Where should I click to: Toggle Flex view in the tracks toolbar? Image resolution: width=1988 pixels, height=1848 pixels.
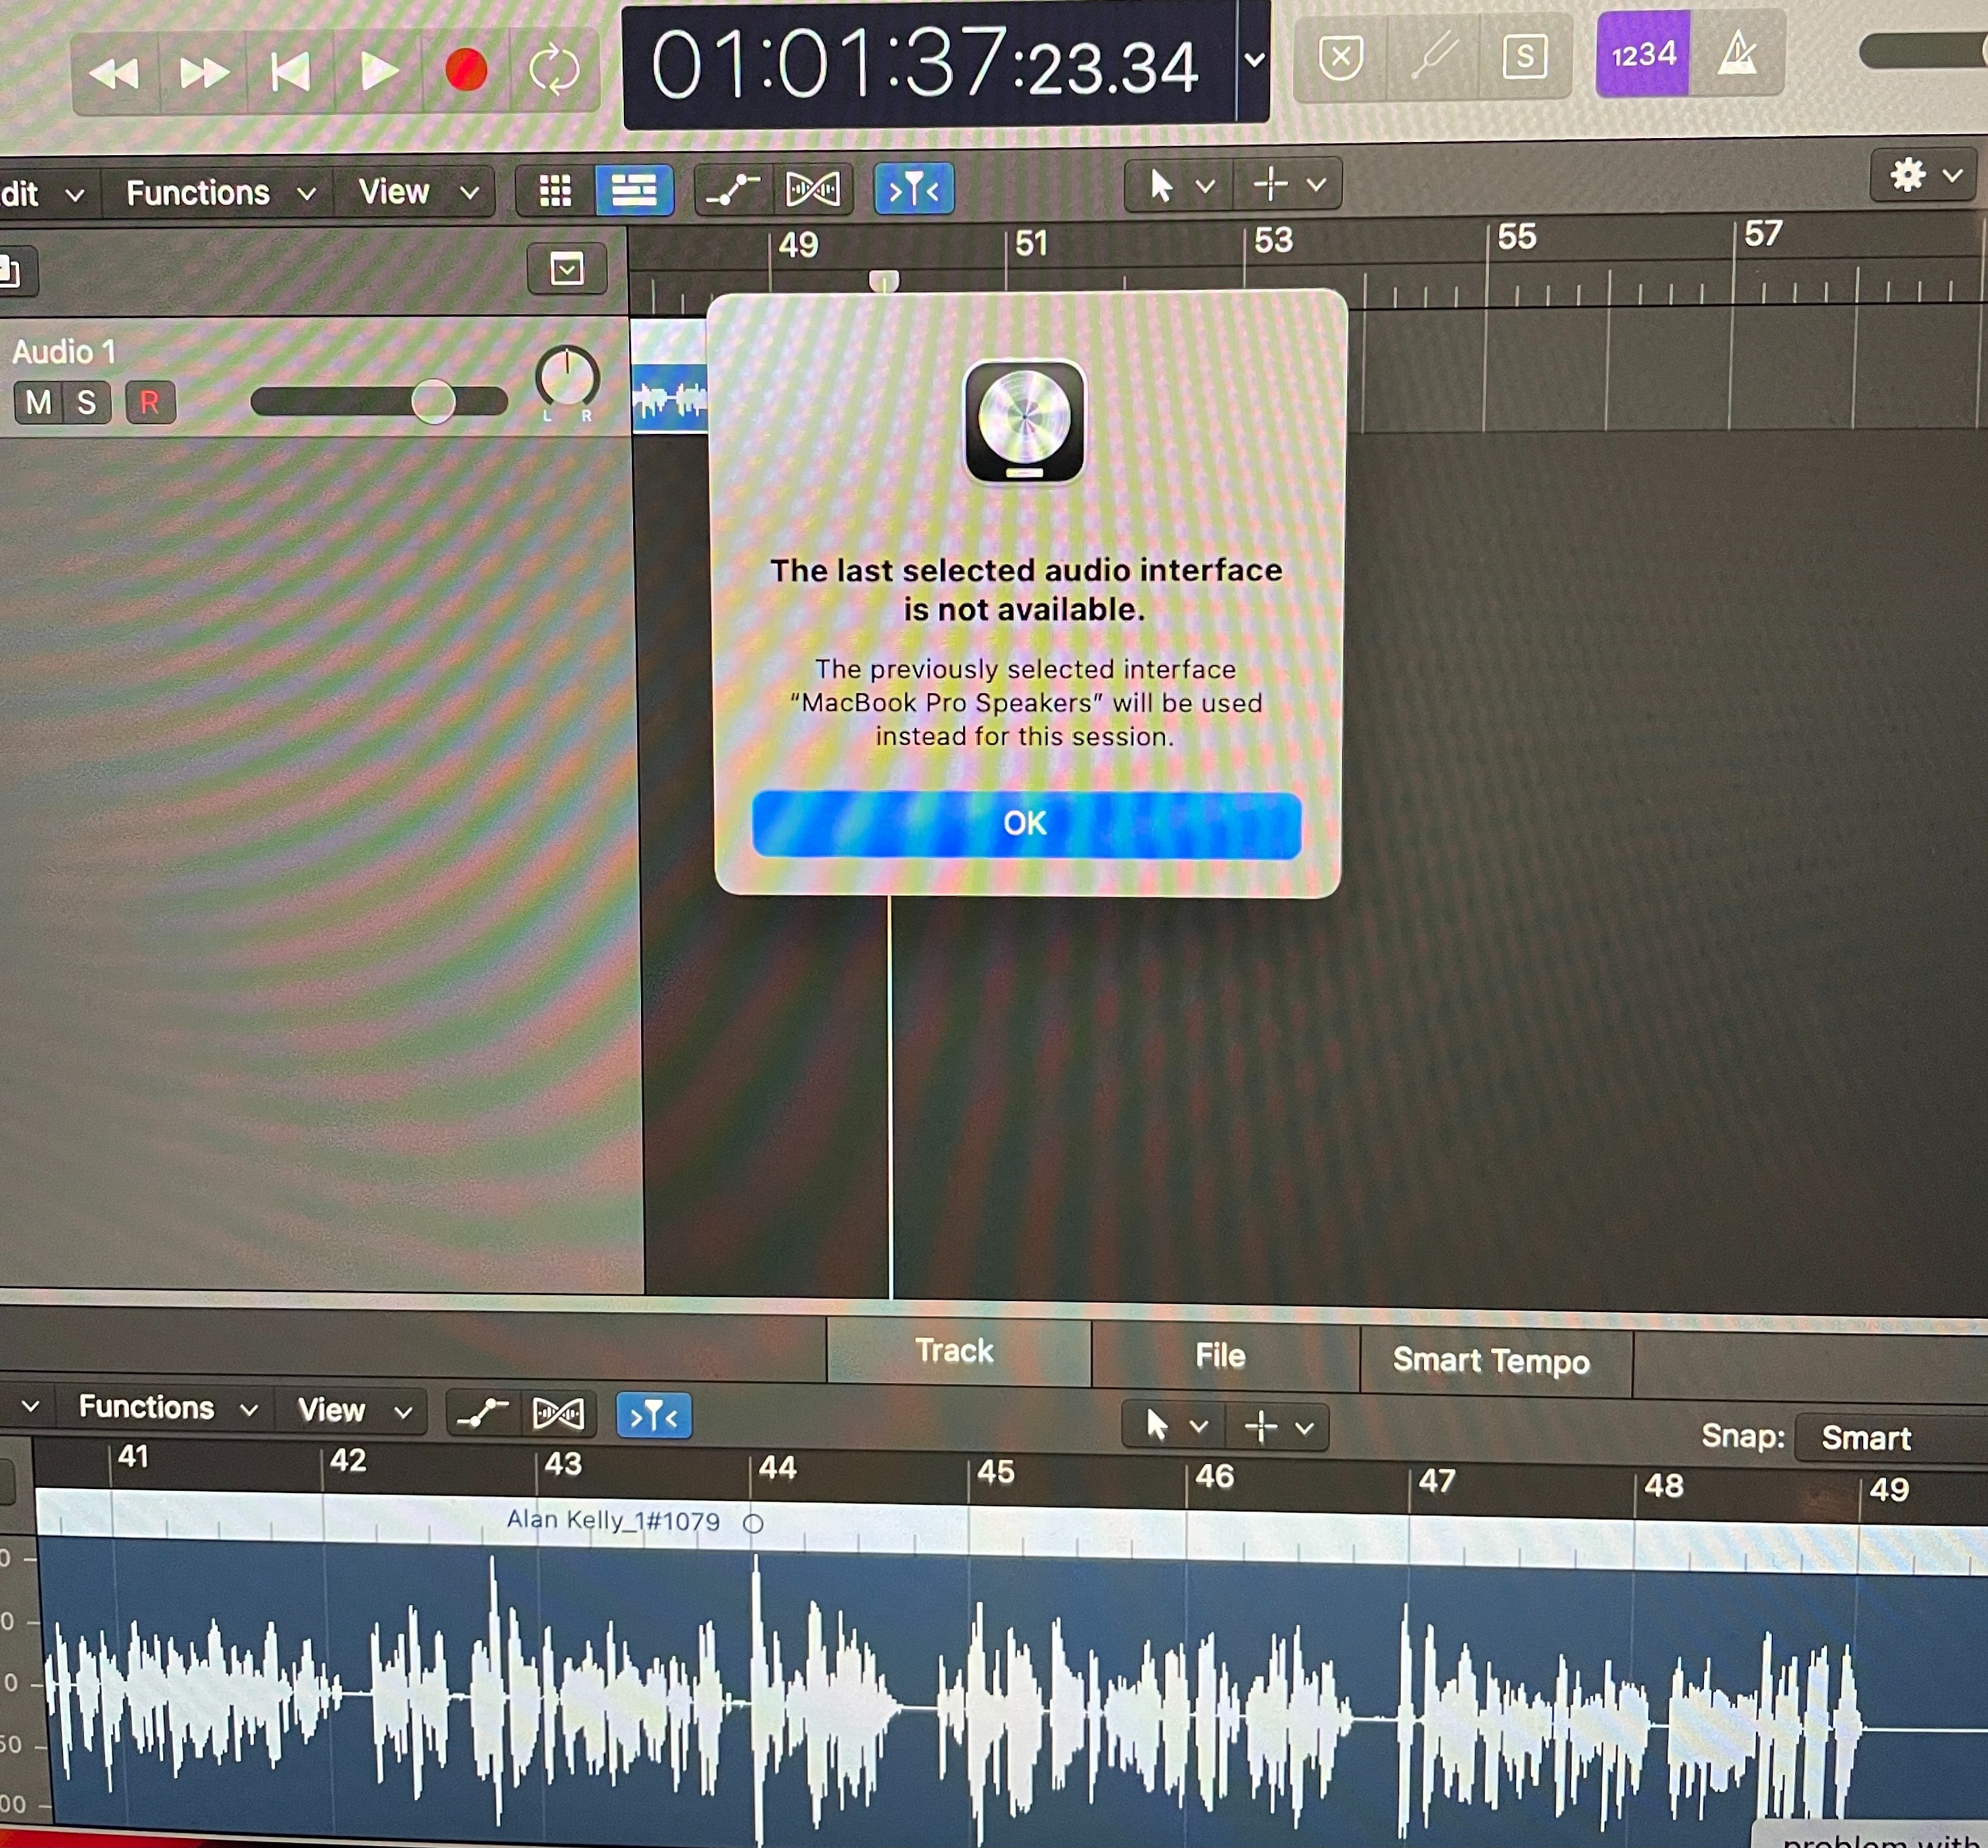(x=812, y=189)
